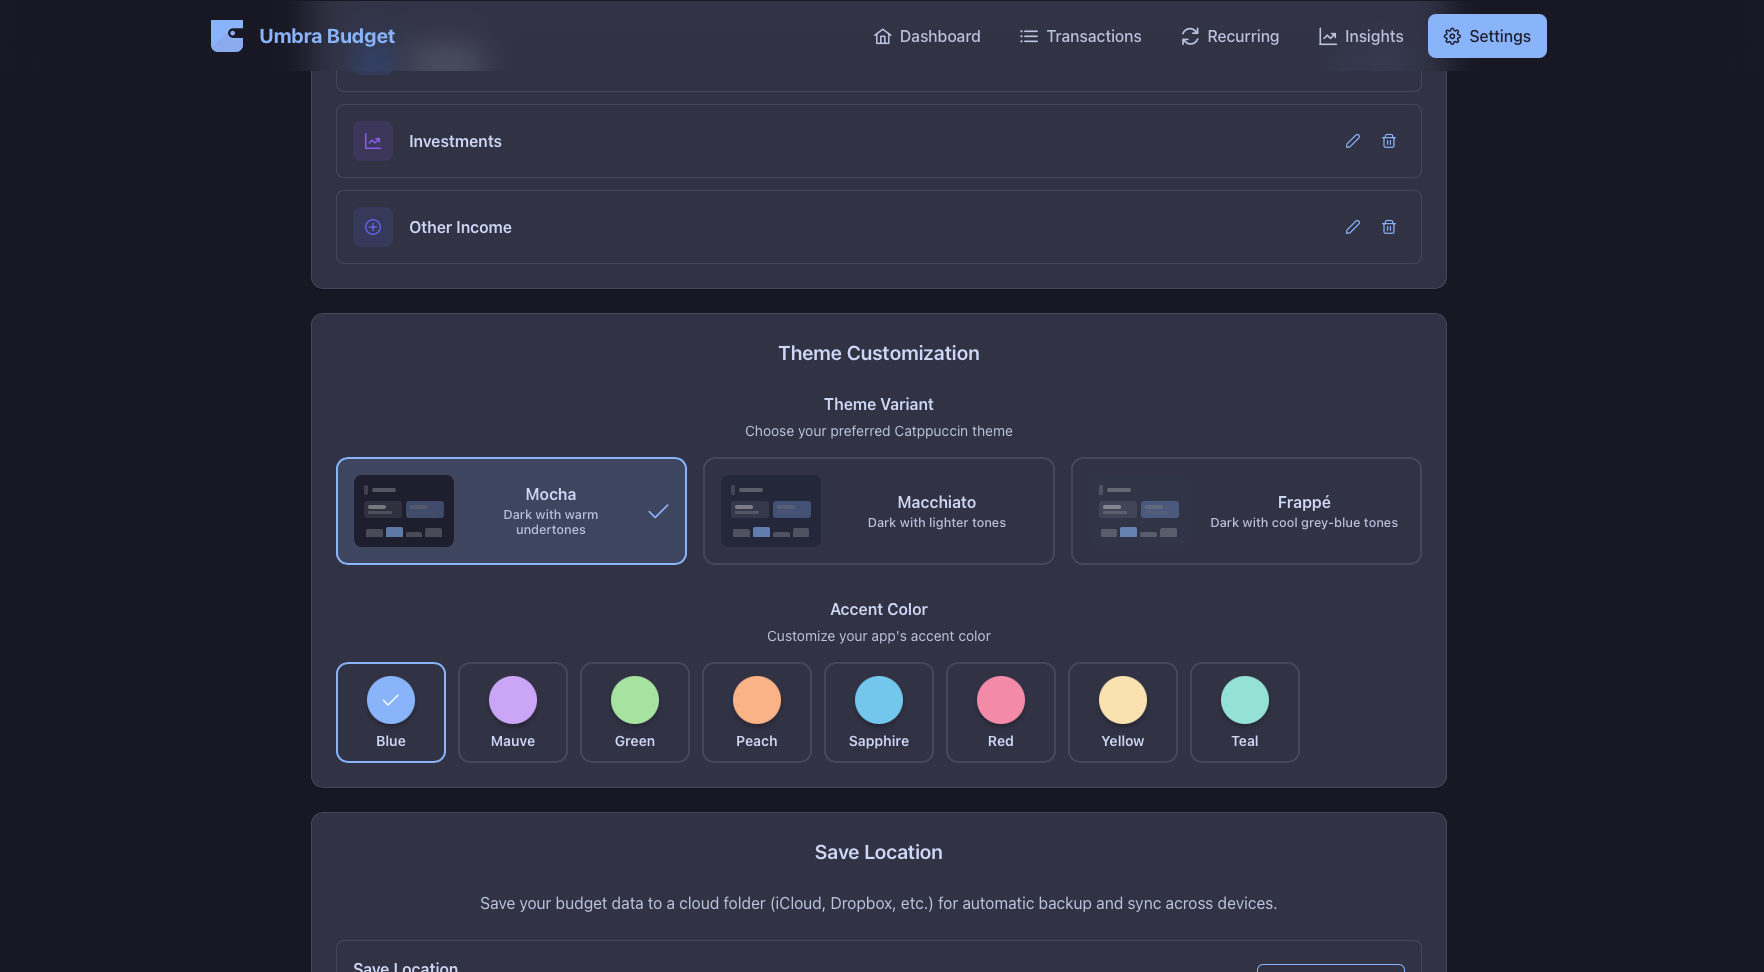This screenshot has width=1764, height=972.
Task: Open the Settings page
Action: (1487, 36)
